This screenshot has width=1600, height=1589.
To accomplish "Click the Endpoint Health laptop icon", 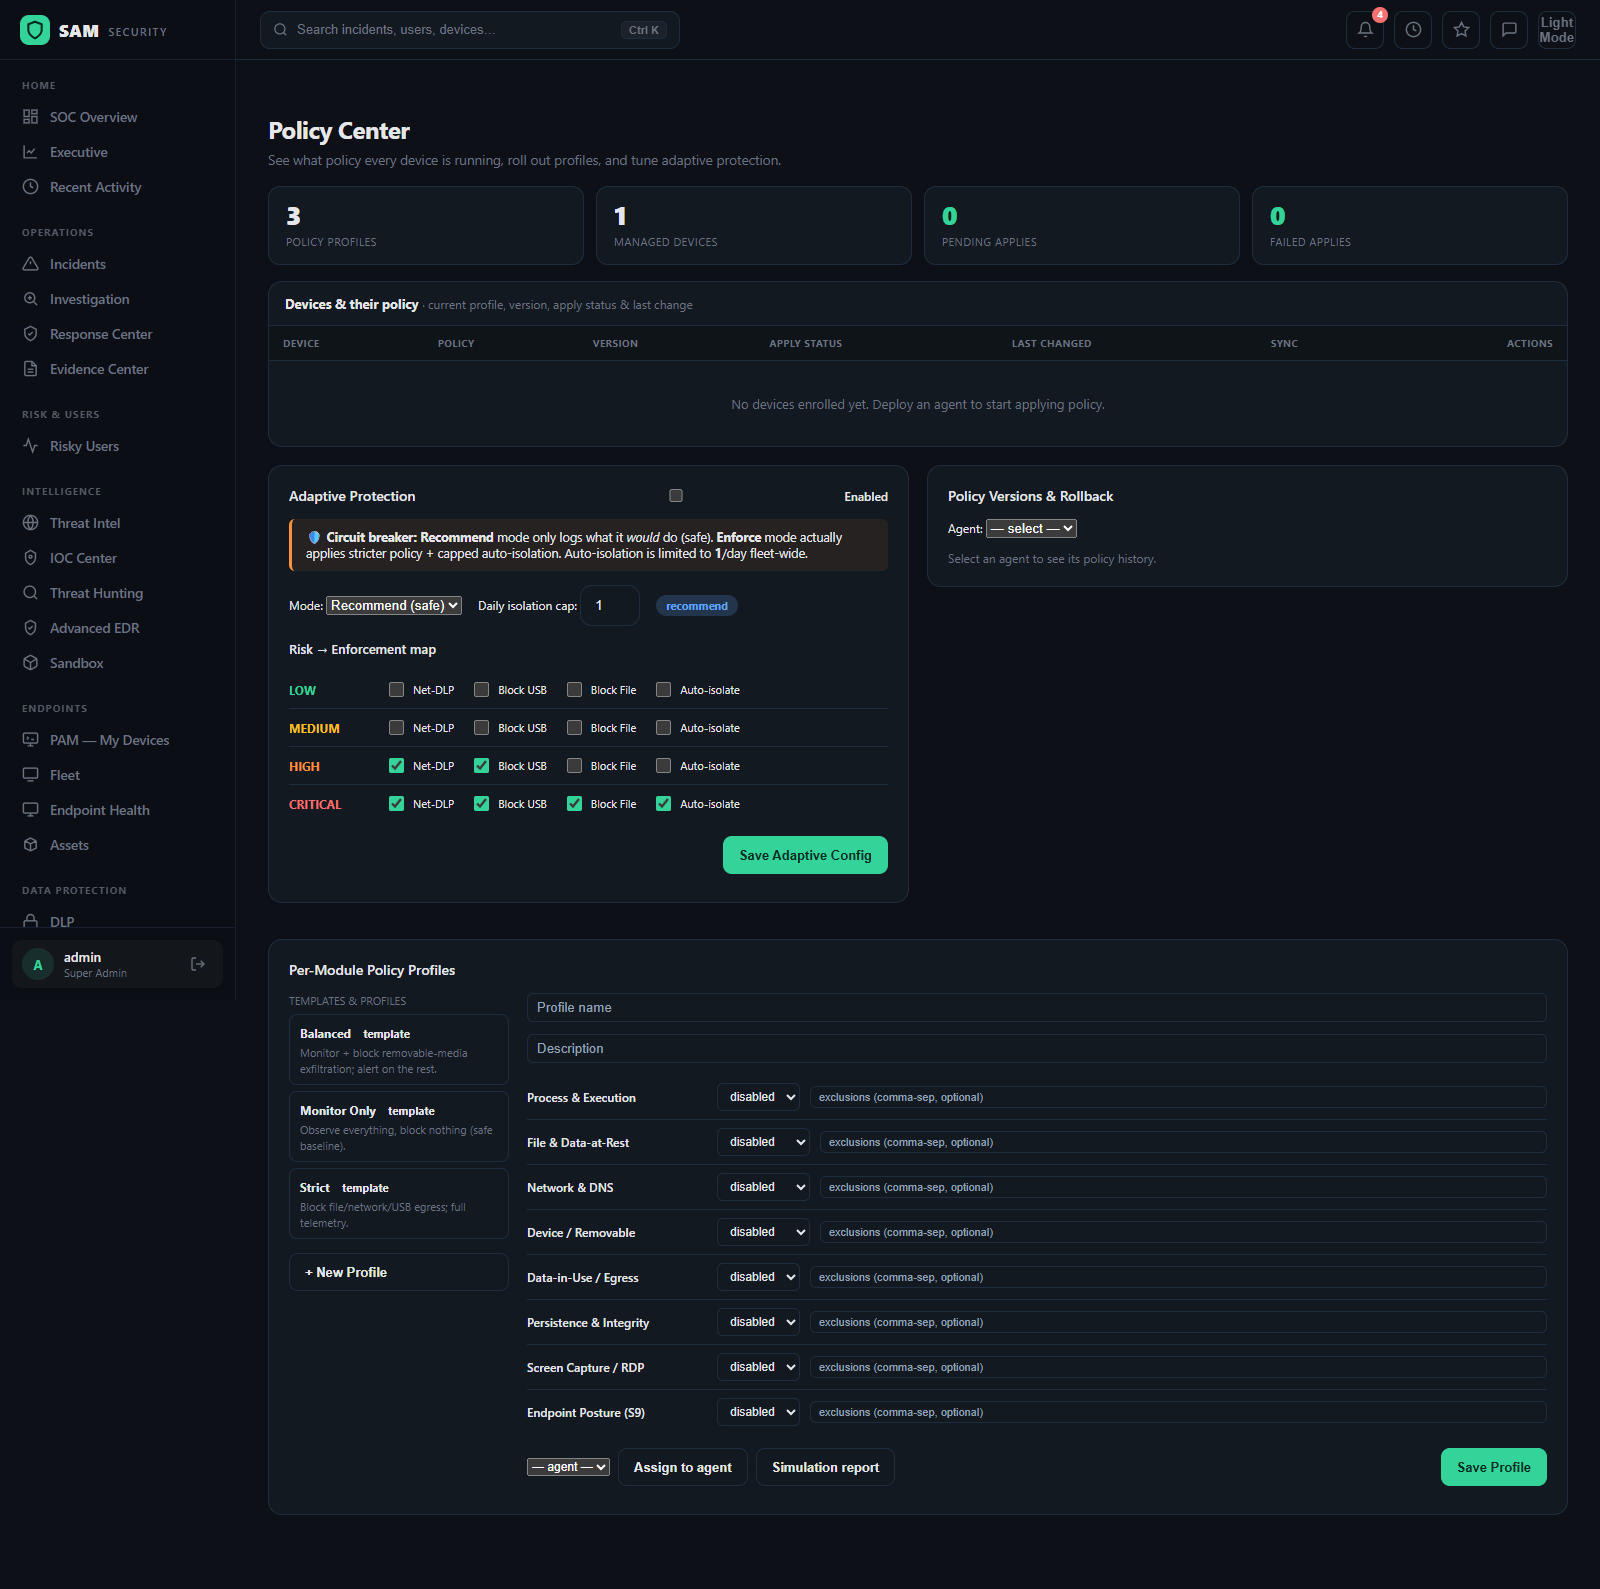I will coord(31,810).
